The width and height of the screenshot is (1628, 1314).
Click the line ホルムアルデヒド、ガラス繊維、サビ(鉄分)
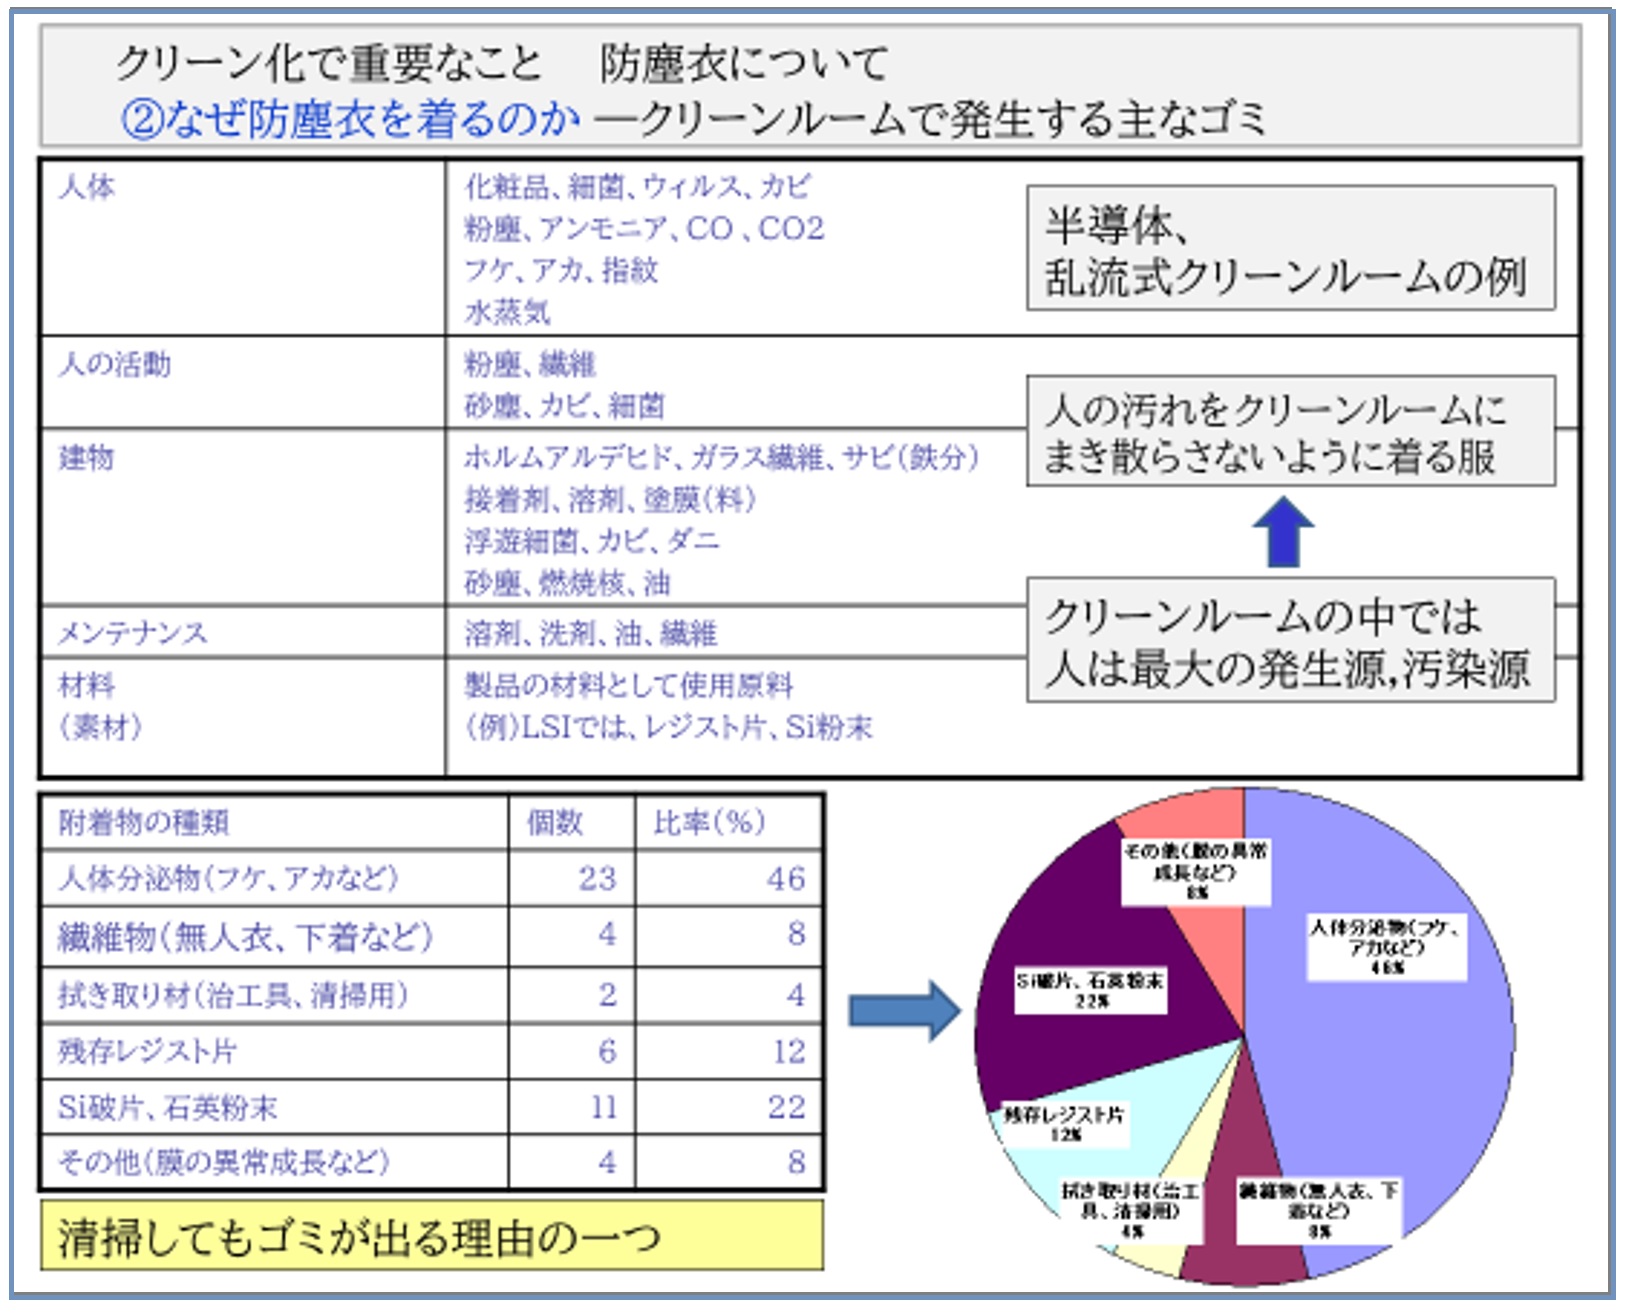coord(721,458)
